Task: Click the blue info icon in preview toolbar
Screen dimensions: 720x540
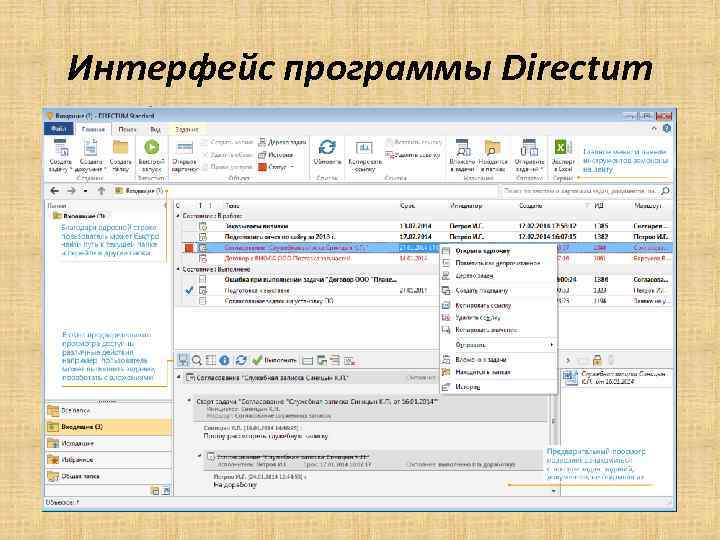Action: click(x=224, y=360)
